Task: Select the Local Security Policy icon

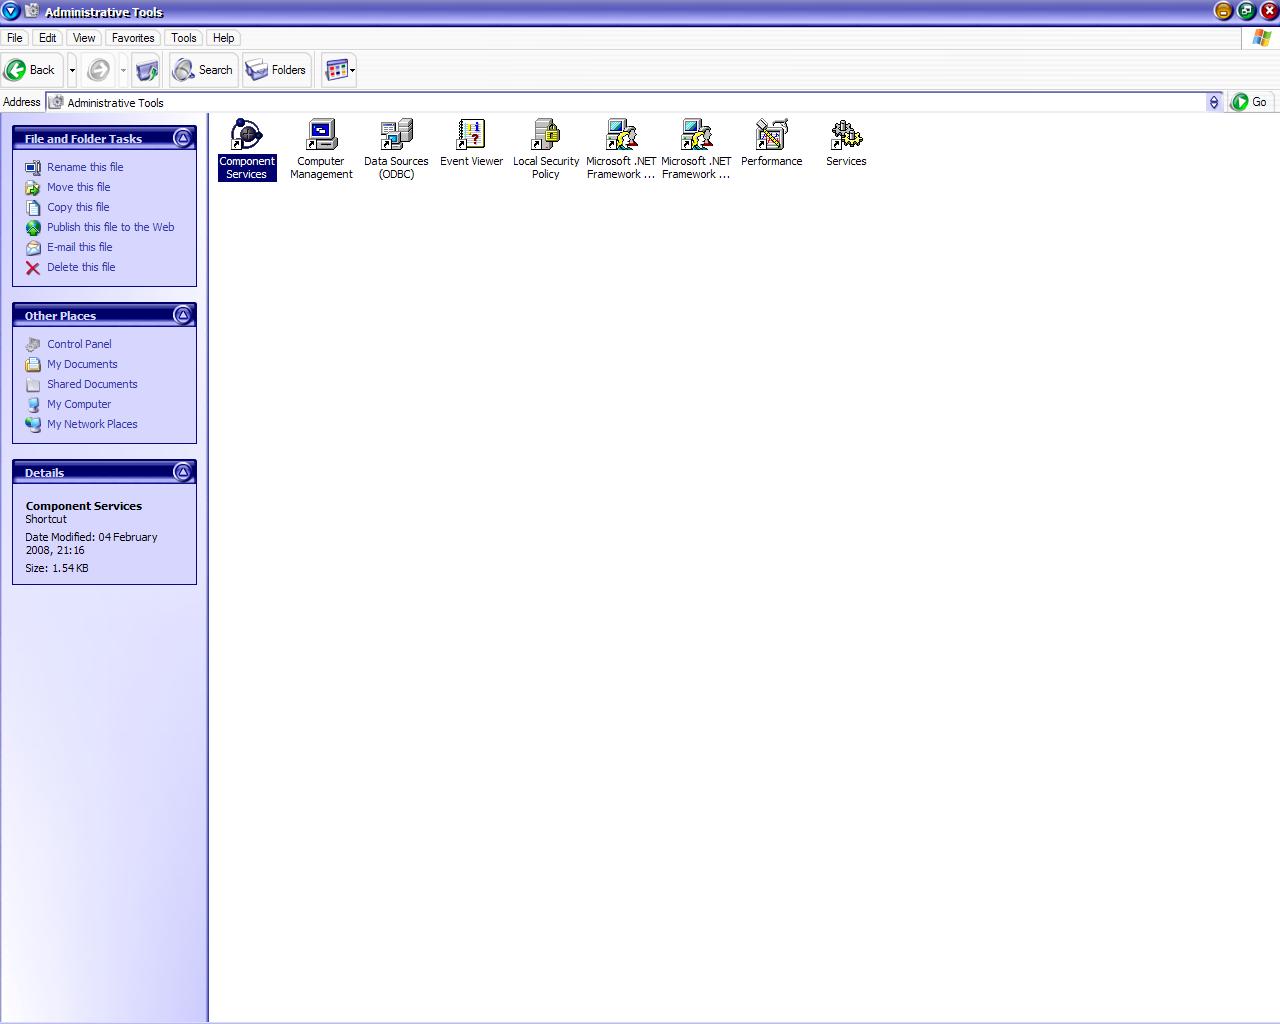Action: pyautogui.click(x=546, y=134)
